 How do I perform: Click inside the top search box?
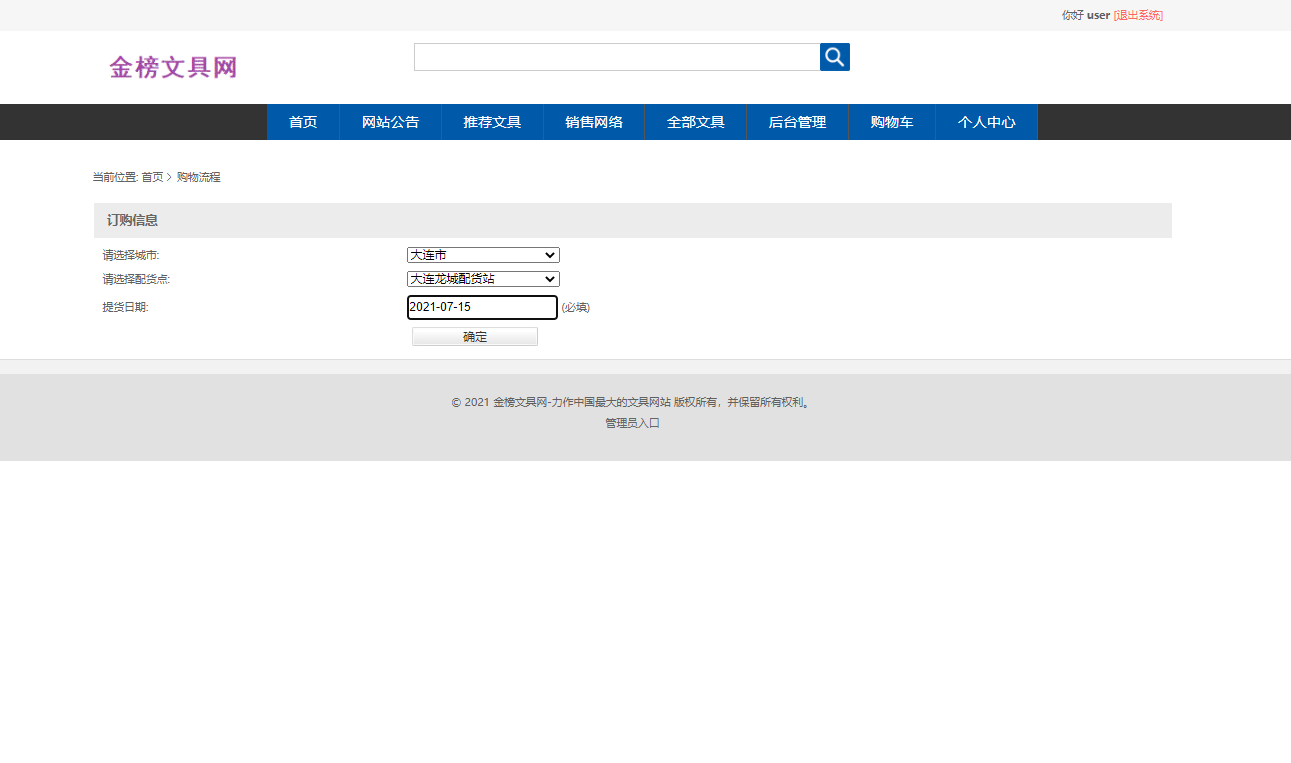pyautogui.click(x=616, y=57)
